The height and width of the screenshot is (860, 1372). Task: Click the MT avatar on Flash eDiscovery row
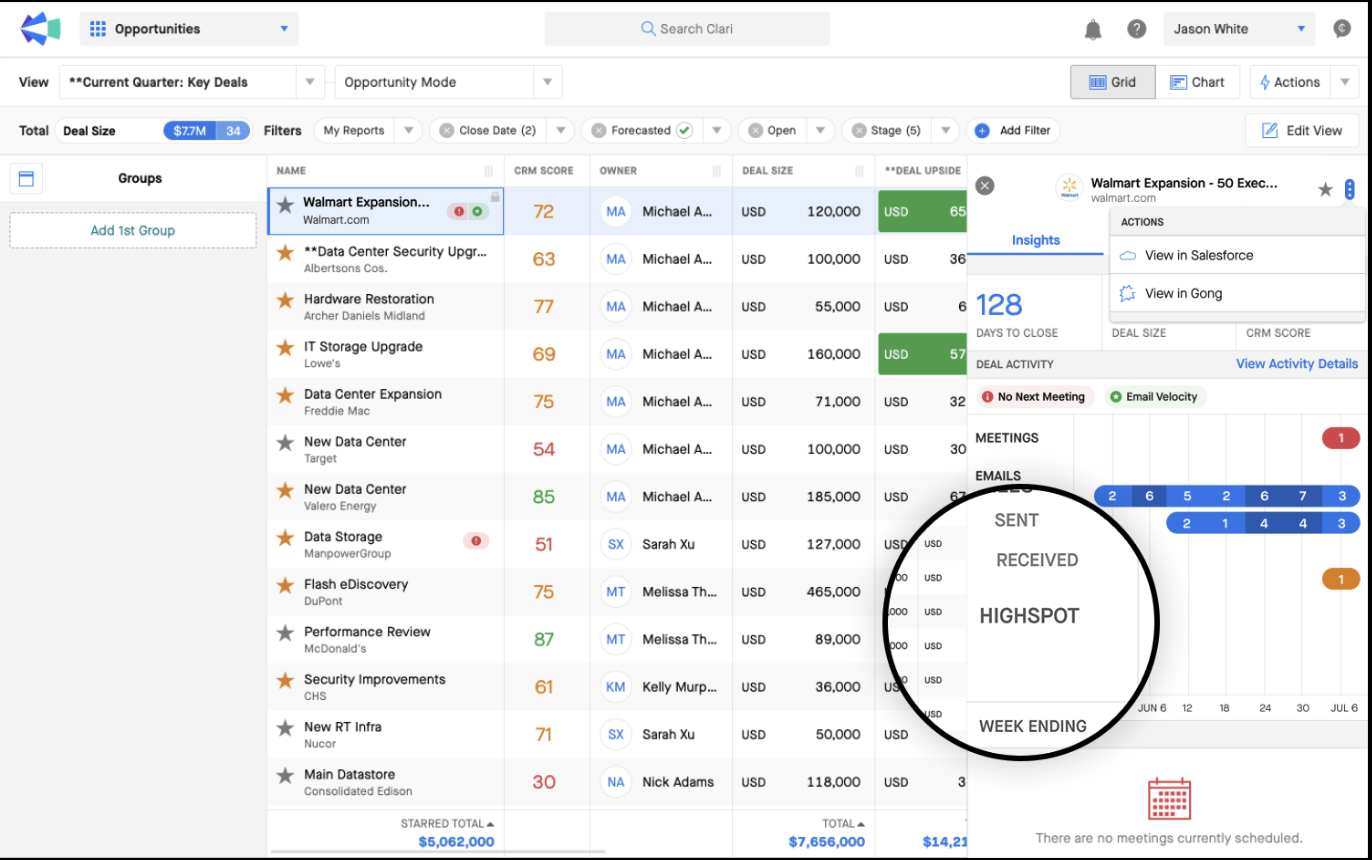[x=616, y=592]
